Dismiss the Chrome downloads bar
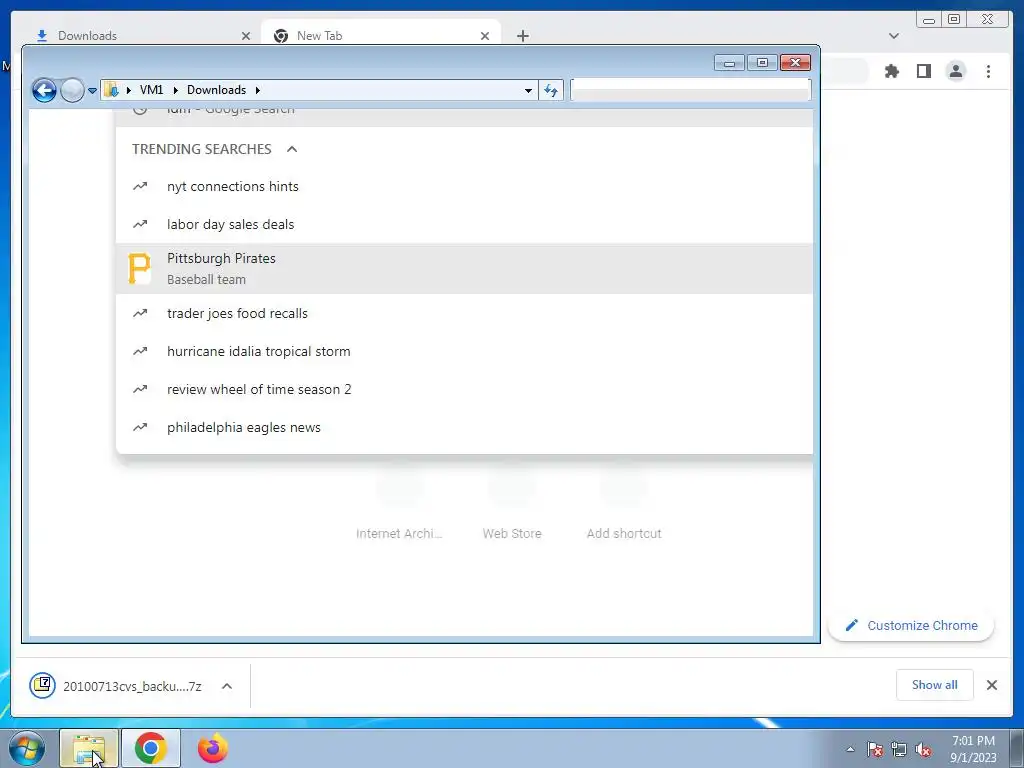 991,685
